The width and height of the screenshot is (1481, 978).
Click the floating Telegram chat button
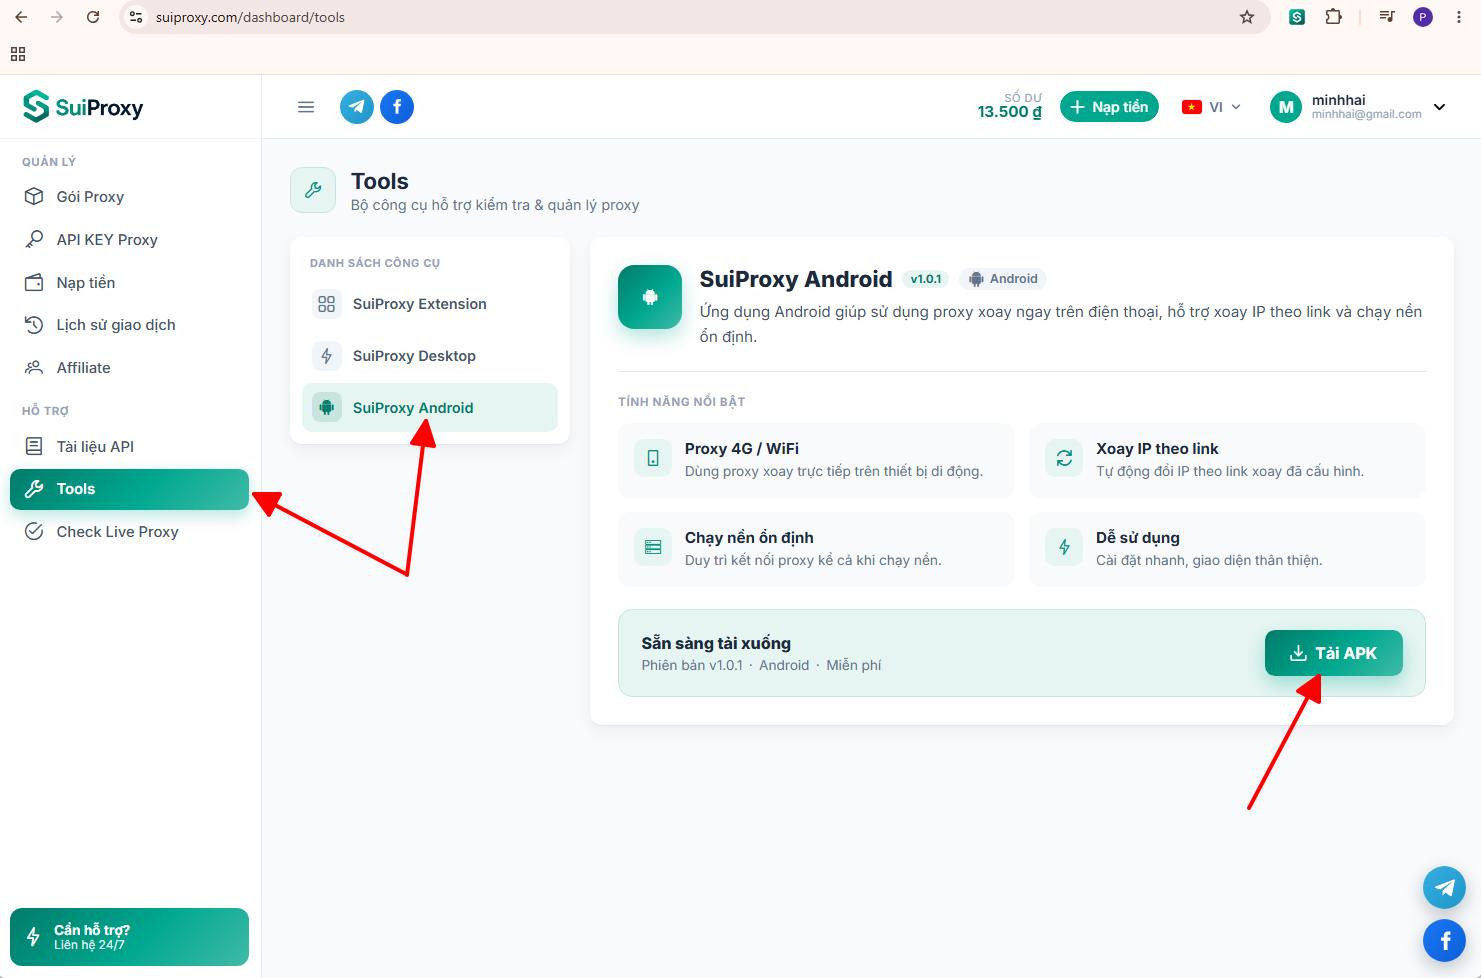click(x=1444, y=887)
